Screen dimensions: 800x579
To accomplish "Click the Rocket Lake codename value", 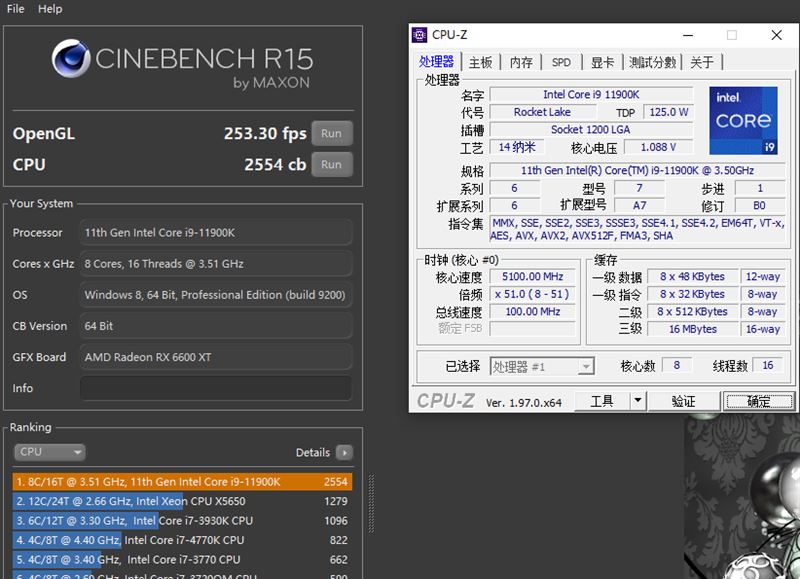I will click(542, 112).
